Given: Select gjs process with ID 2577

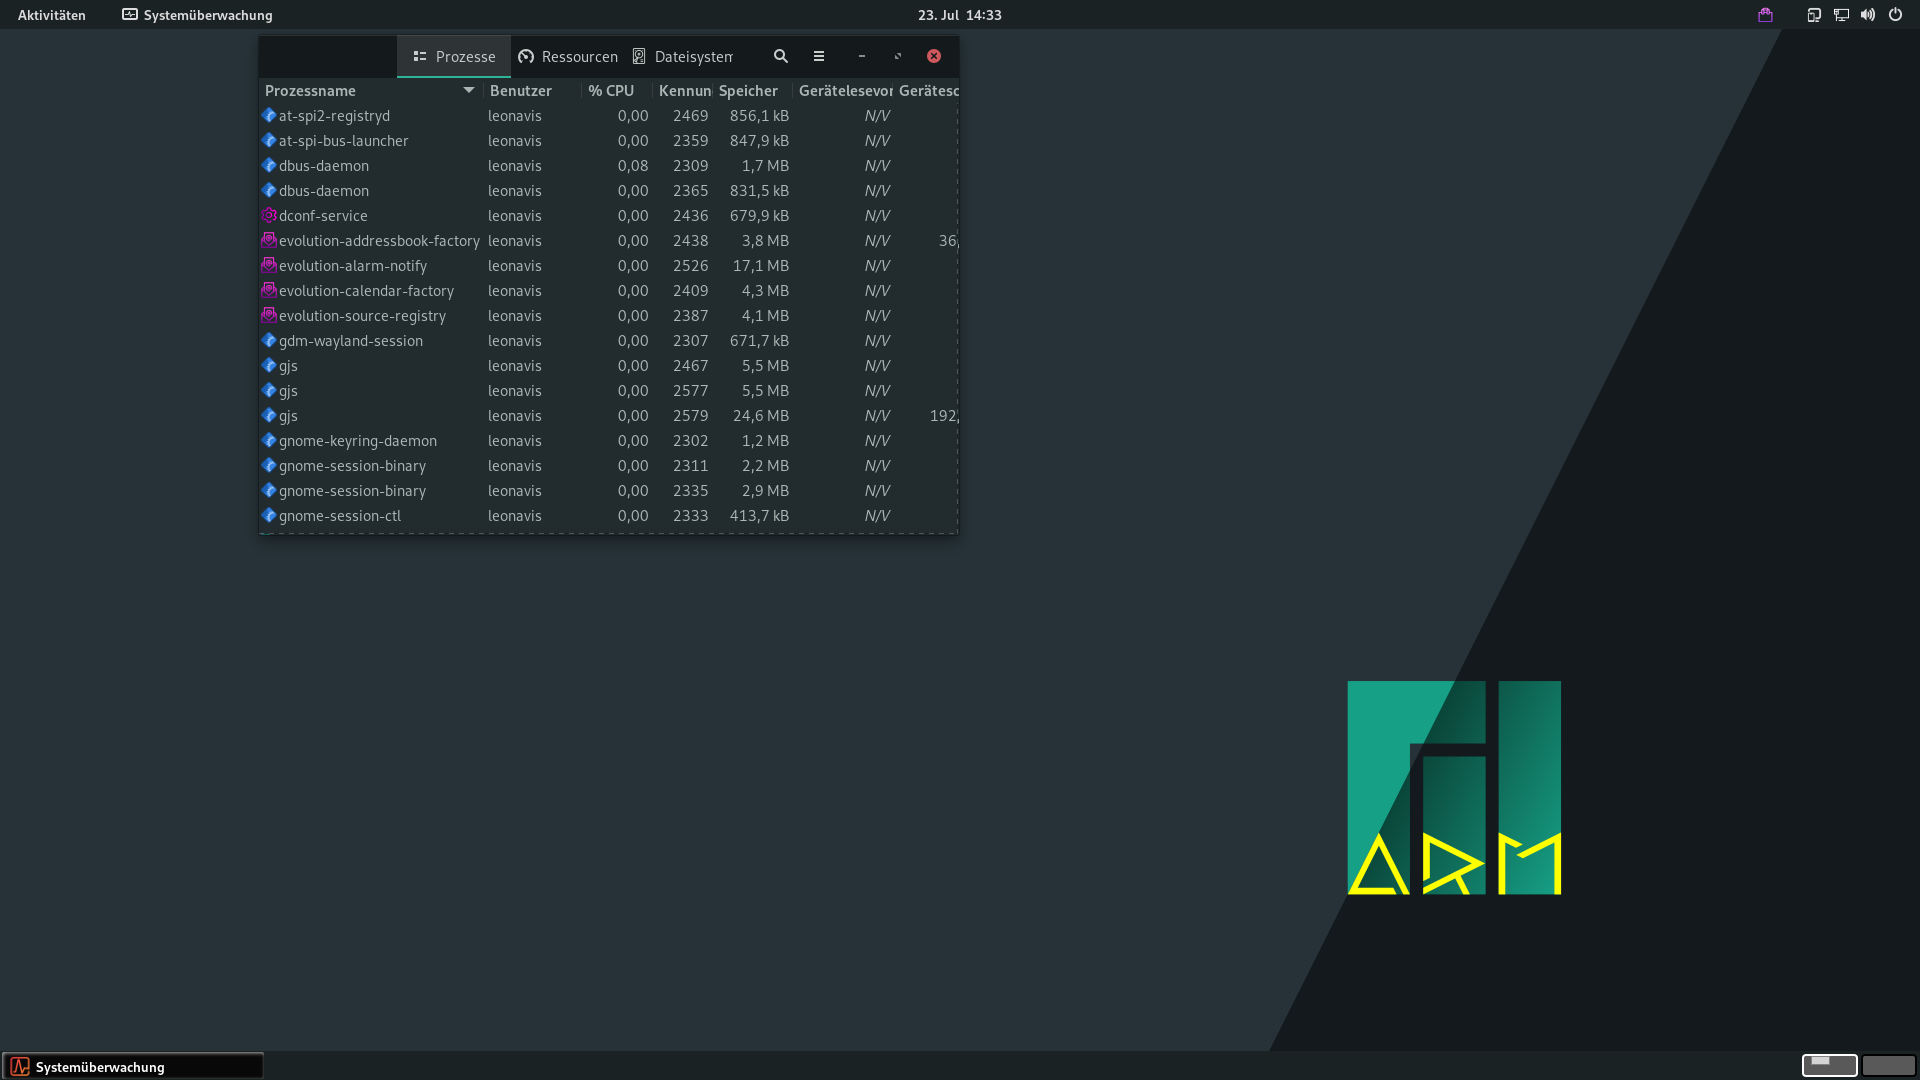Looking at the screenshot, I should (609, 390).
